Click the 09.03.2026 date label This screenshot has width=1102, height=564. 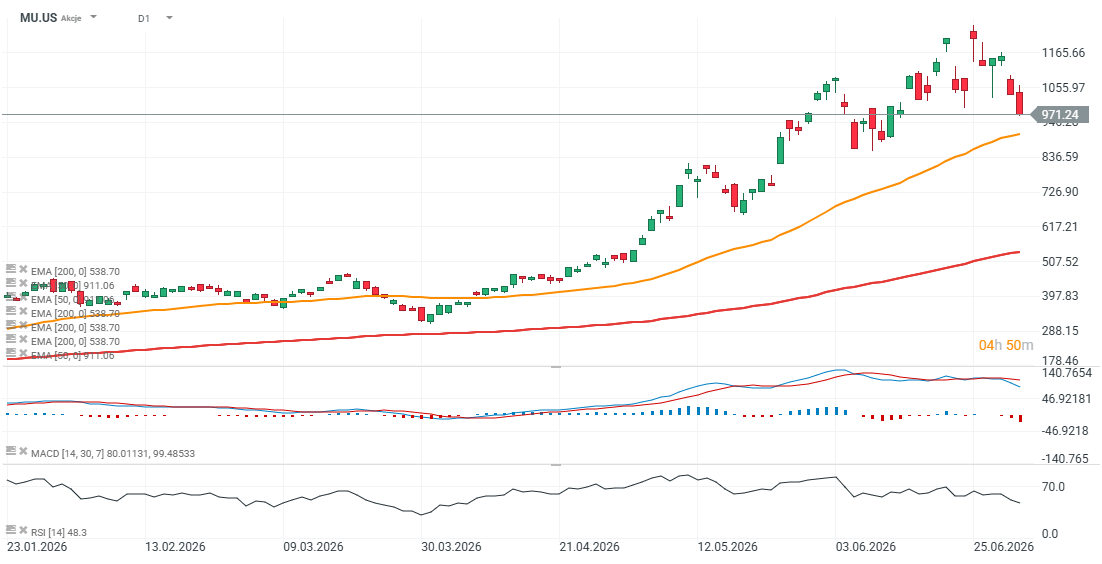[311, 547]
